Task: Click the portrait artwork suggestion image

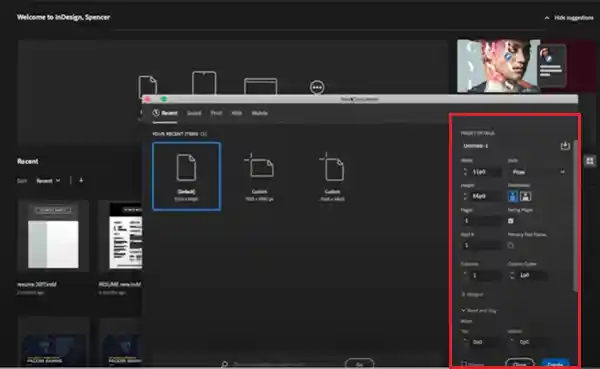Action: pyautogui.click(x=498, y=66)
